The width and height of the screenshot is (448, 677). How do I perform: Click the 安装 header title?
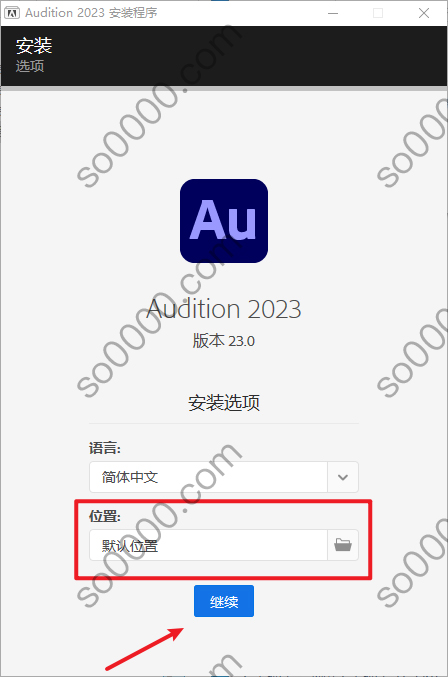click(x=34, y=45)
